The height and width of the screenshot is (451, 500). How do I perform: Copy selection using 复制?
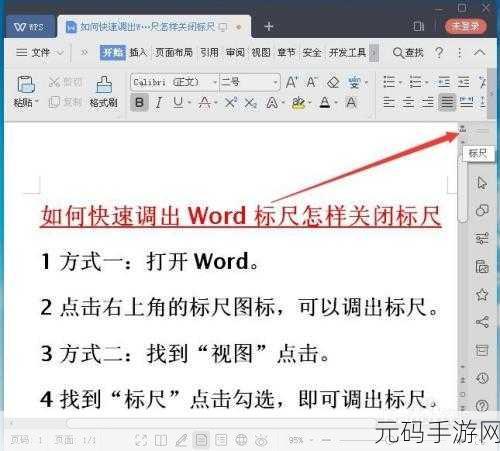click(x=65, y=102)
